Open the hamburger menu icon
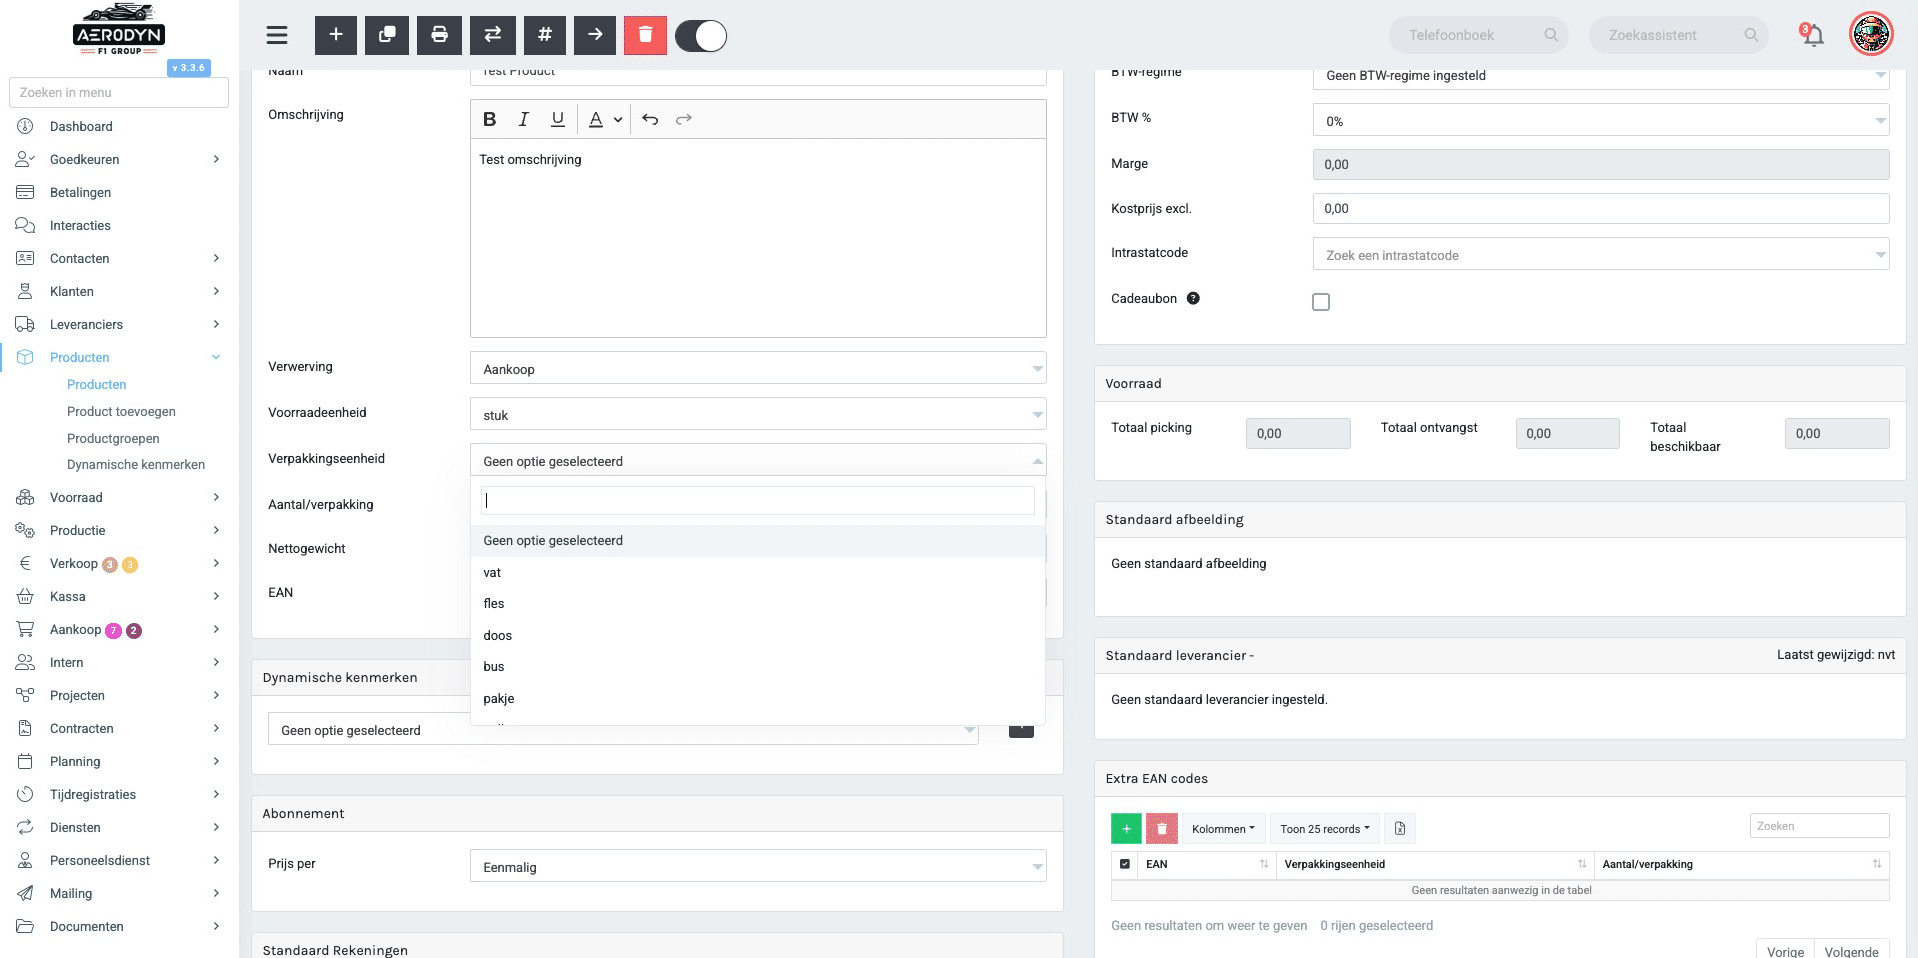Viewport: 1918px width, 958px height. [x=277, y=35]
